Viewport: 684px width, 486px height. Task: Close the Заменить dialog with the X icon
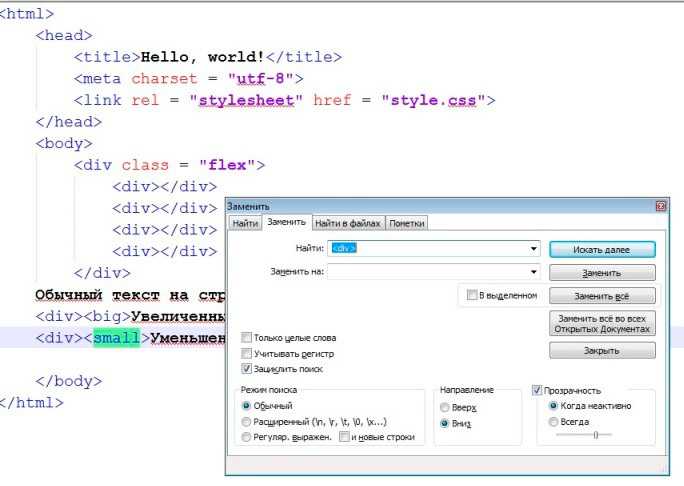(661, 206)
